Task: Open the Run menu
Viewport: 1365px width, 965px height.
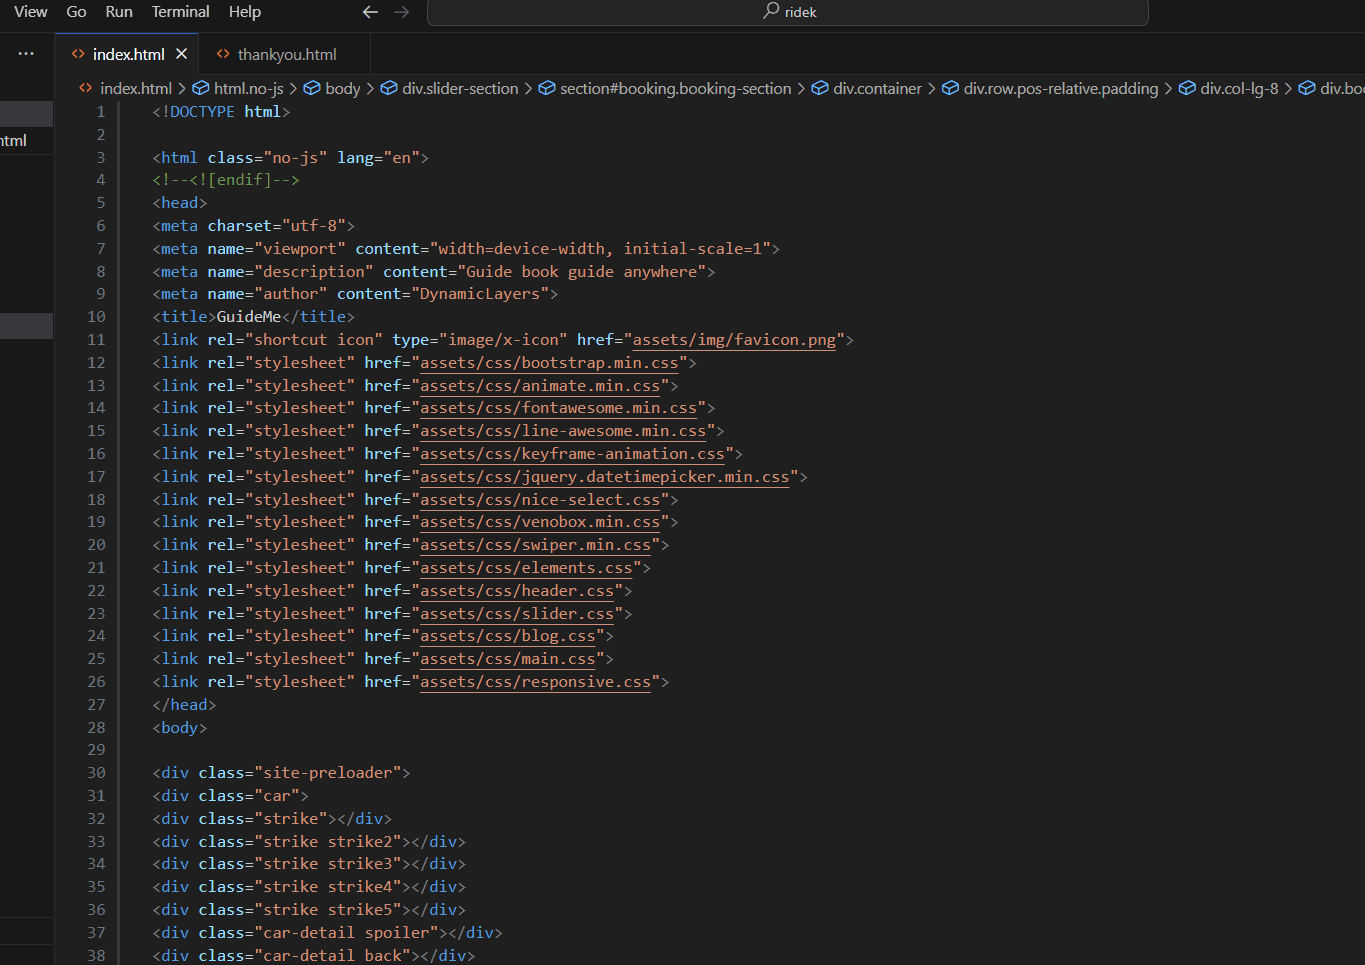Action: tap(119, 12)
